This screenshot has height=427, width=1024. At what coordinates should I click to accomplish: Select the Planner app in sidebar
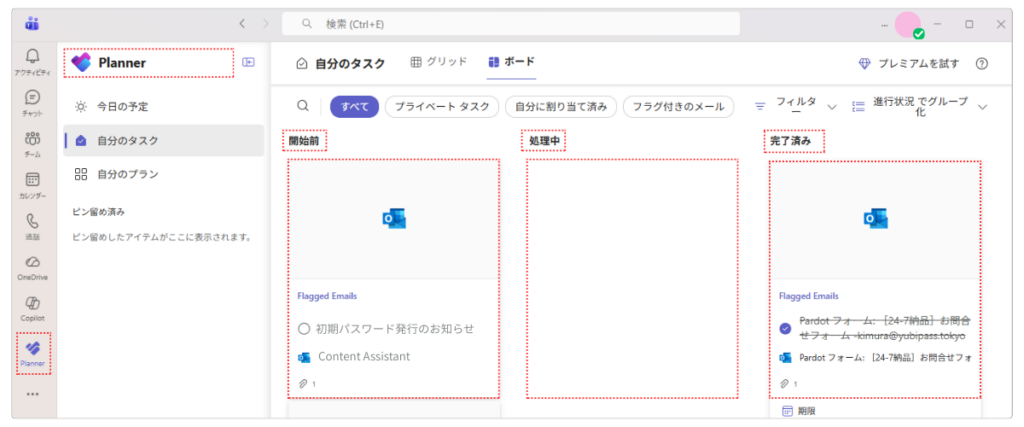(x=33, y=353)
